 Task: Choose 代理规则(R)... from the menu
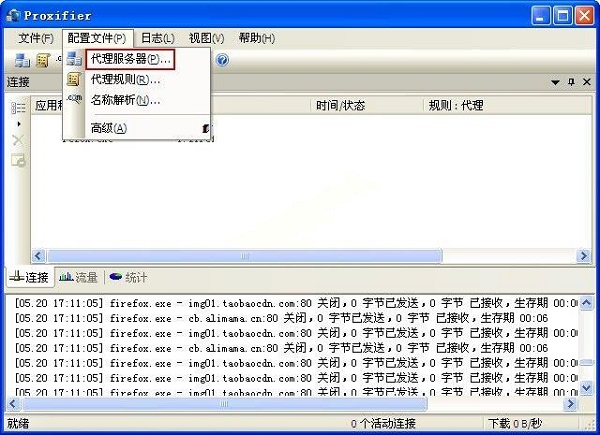[125, 79]
